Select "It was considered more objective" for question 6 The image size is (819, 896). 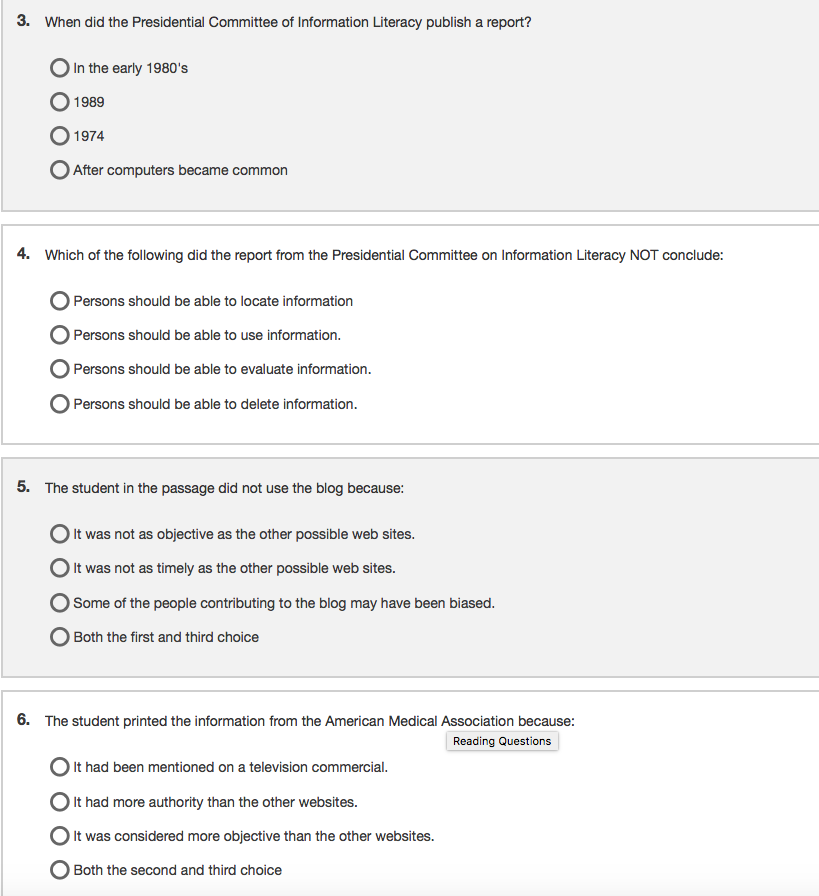pos(59,835)
